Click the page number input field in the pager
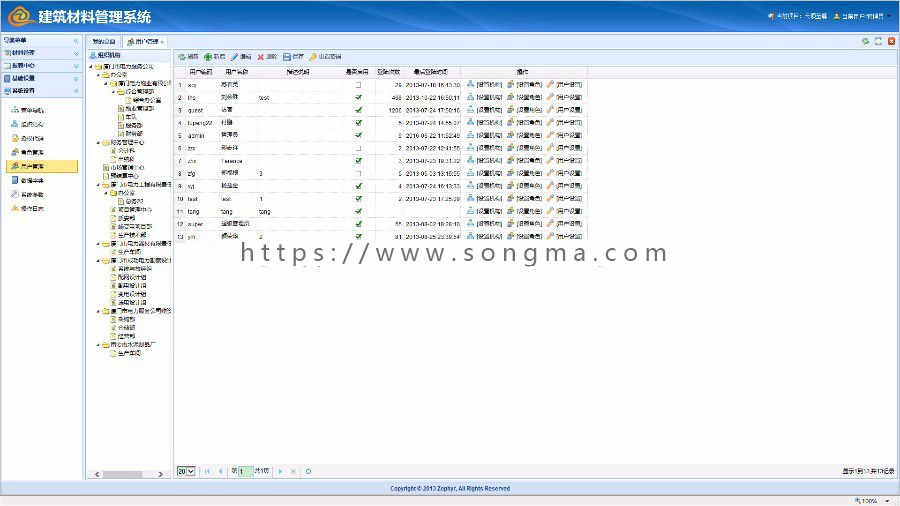This screenshot has height=506, width=900. tap(245, 472)
